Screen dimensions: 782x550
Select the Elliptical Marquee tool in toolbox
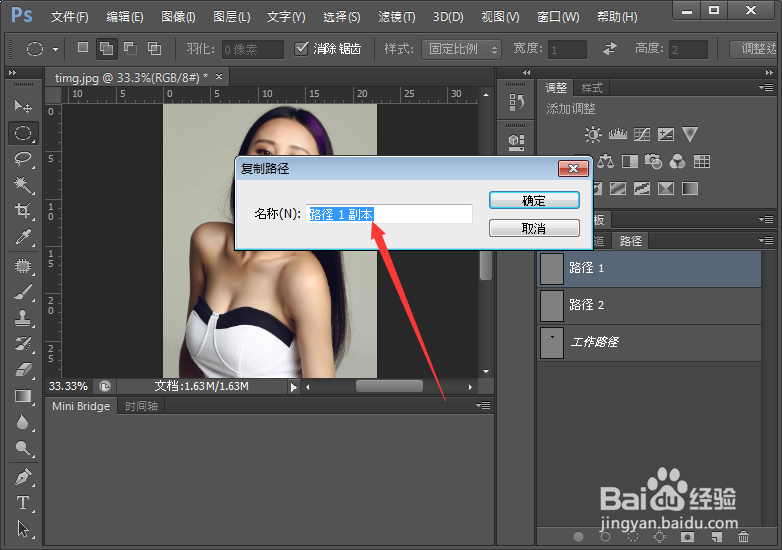click(22, 133)
